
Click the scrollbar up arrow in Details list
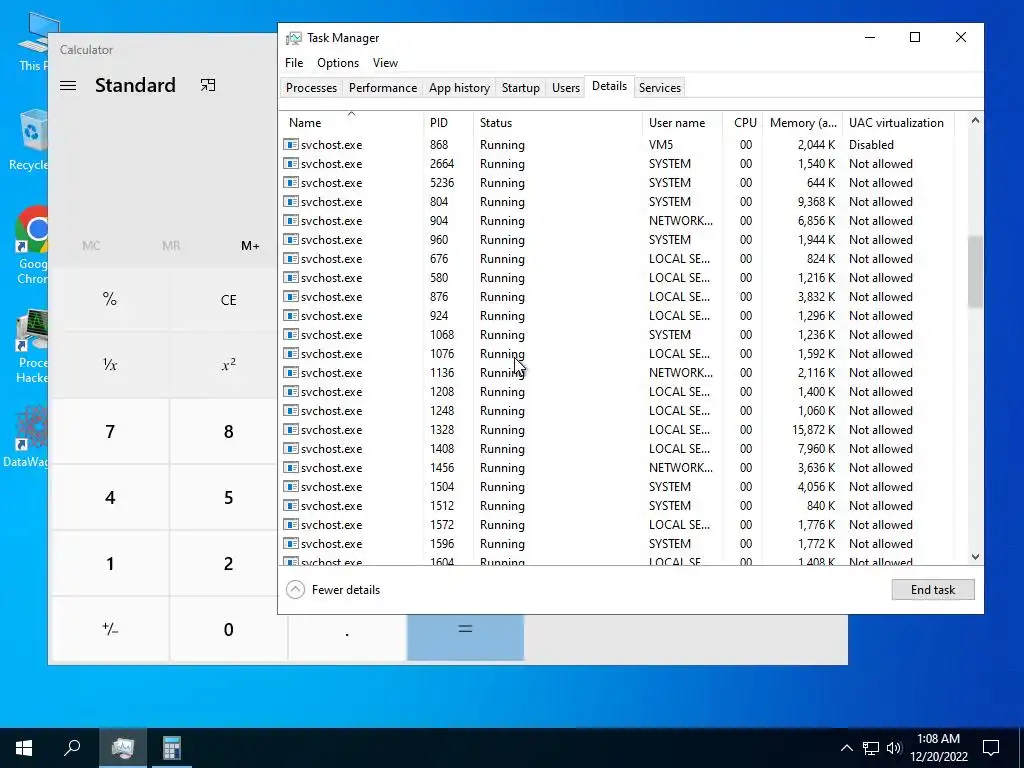975,120
